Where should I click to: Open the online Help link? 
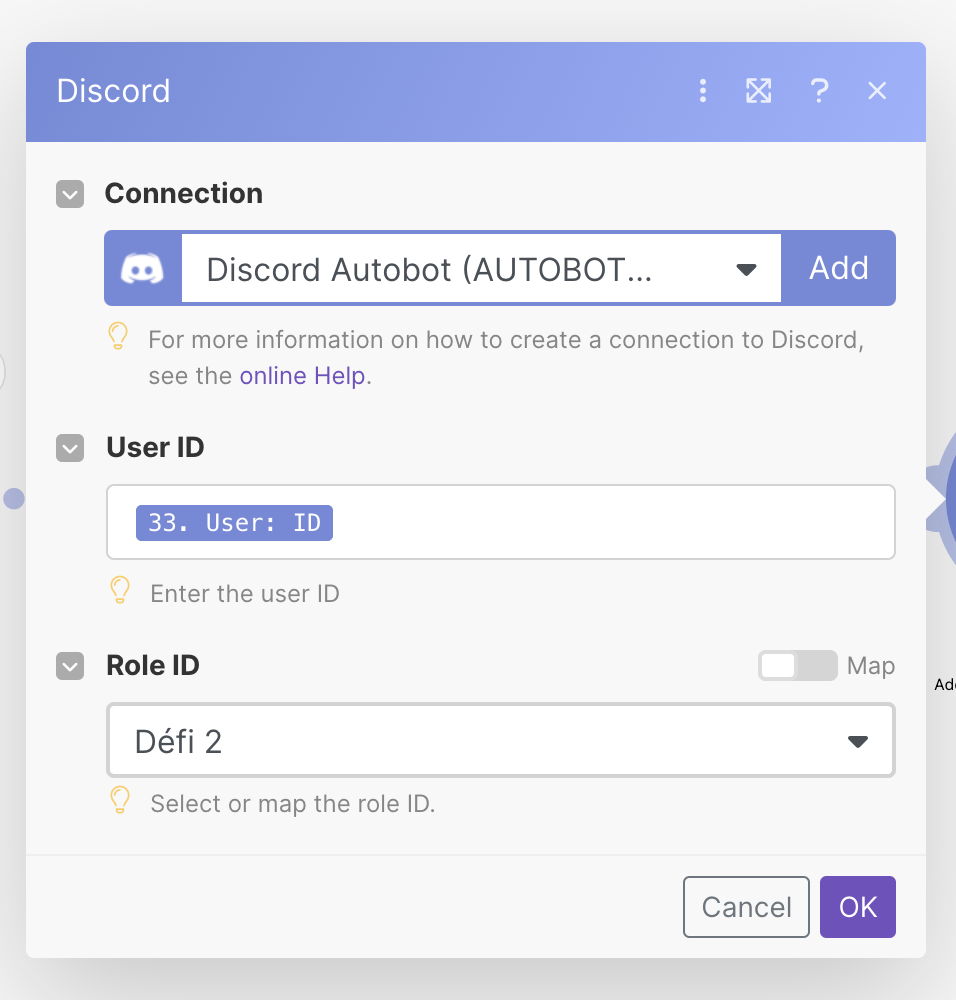pyautogui.click(x=303, y=375)
